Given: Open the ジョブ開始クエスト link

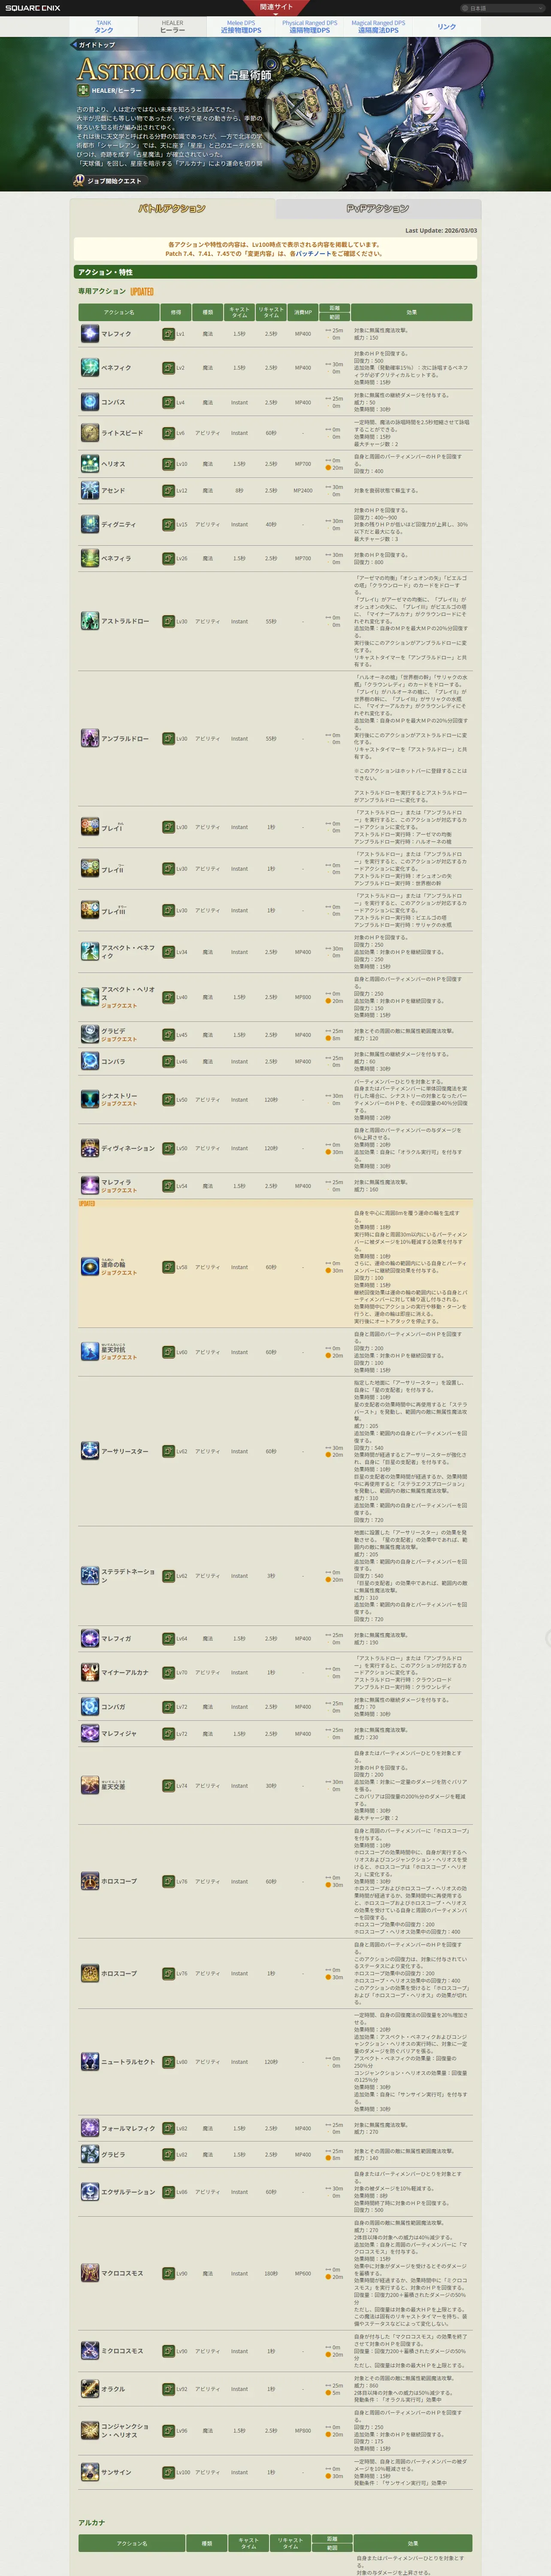Looking at the screenshot, I should point(109,181).
